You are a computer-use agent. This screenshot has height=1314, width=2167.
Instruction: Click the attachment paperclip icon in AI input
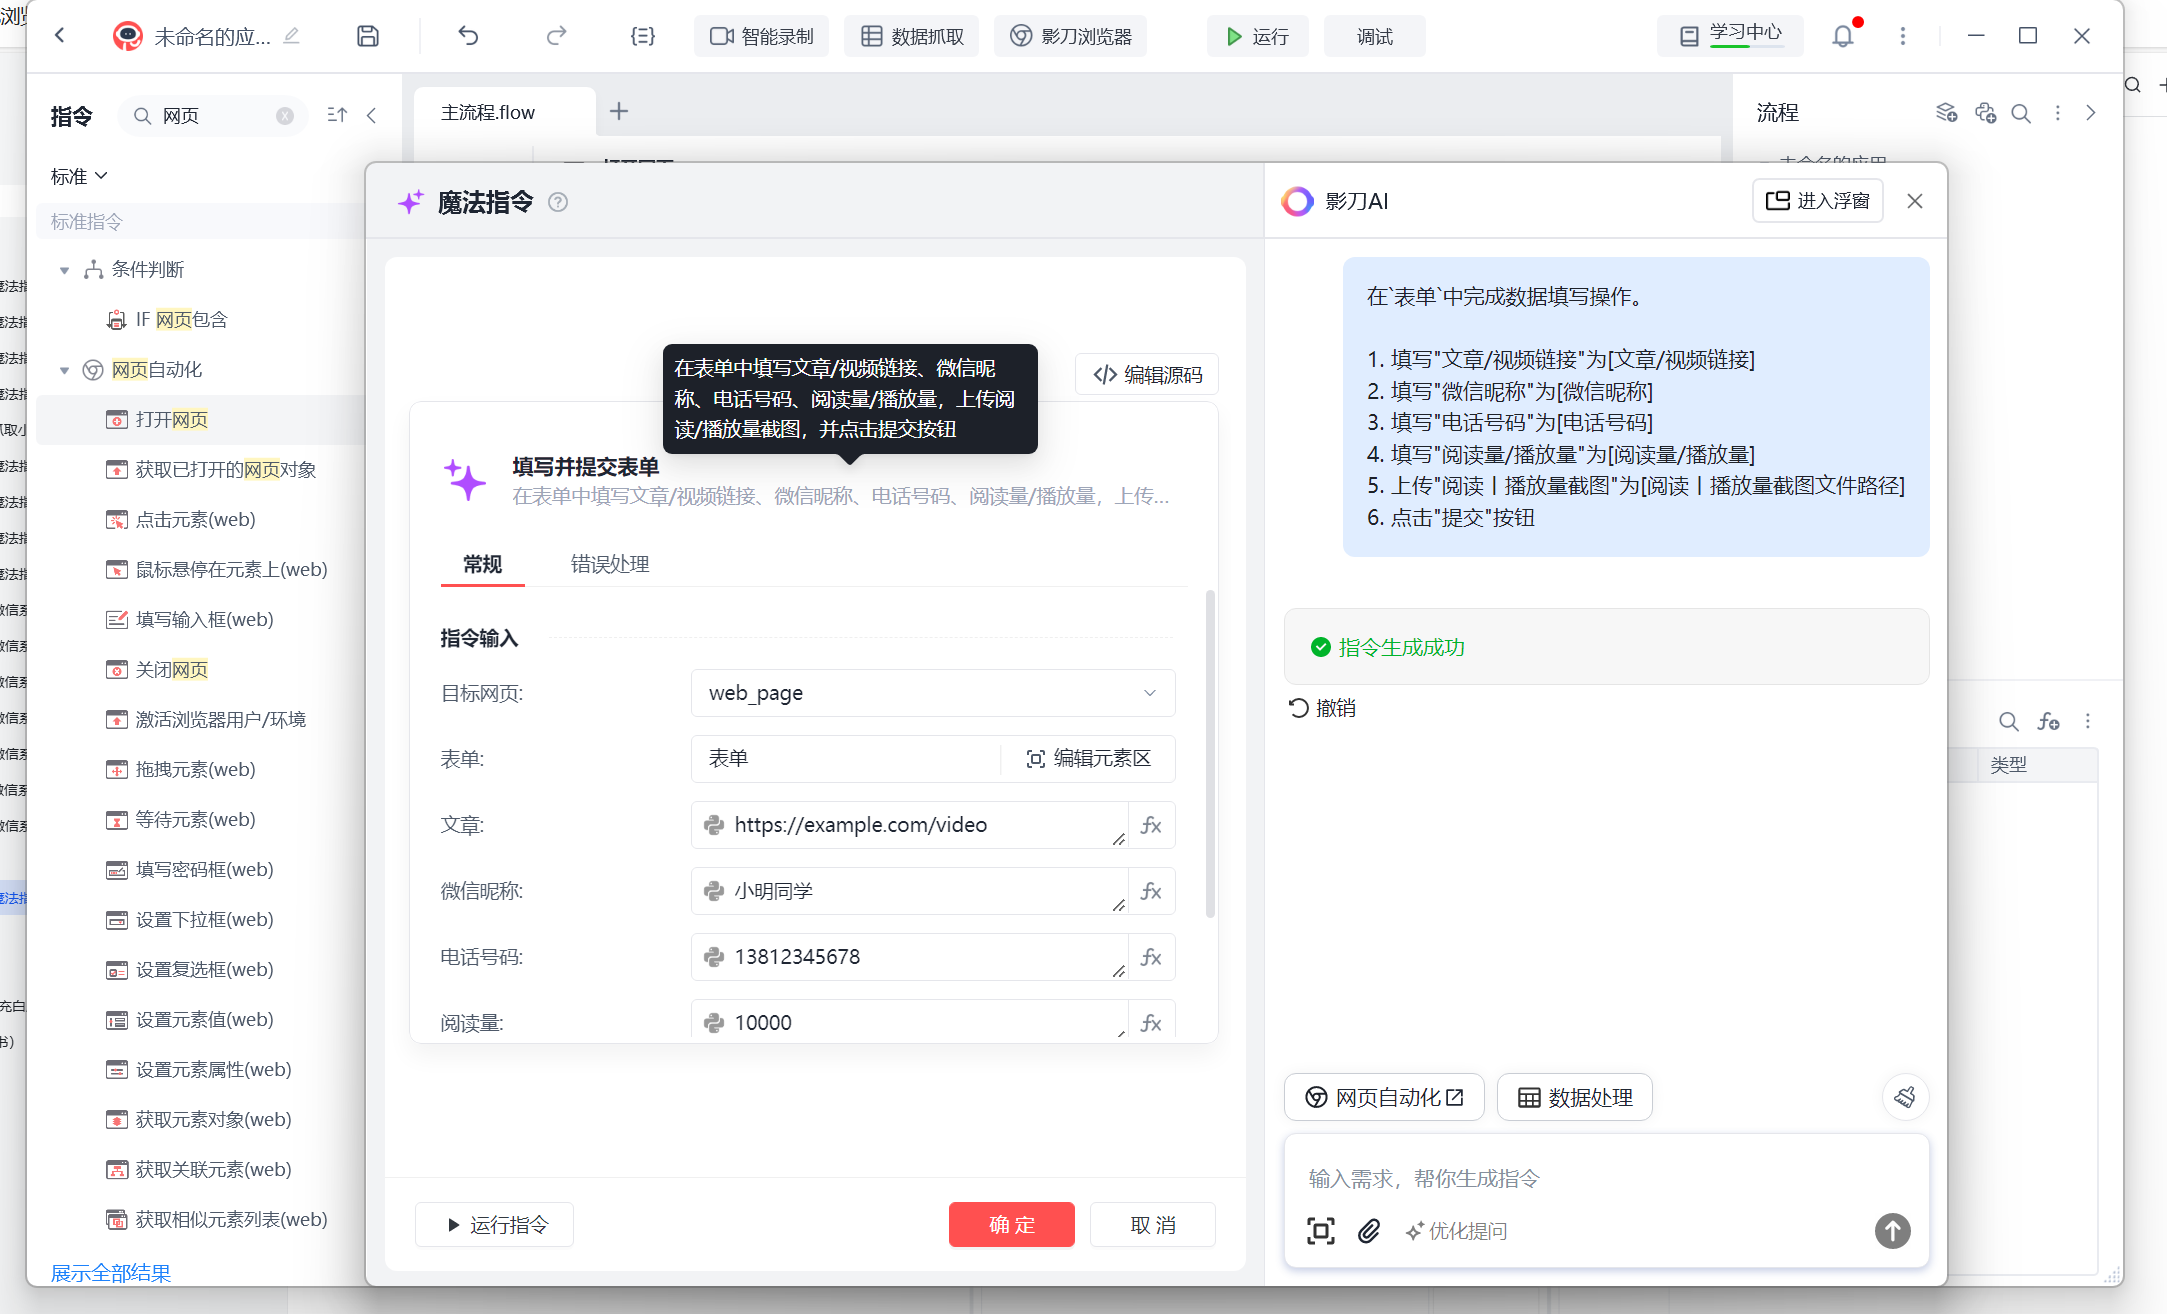[x=1369, y=1231]
